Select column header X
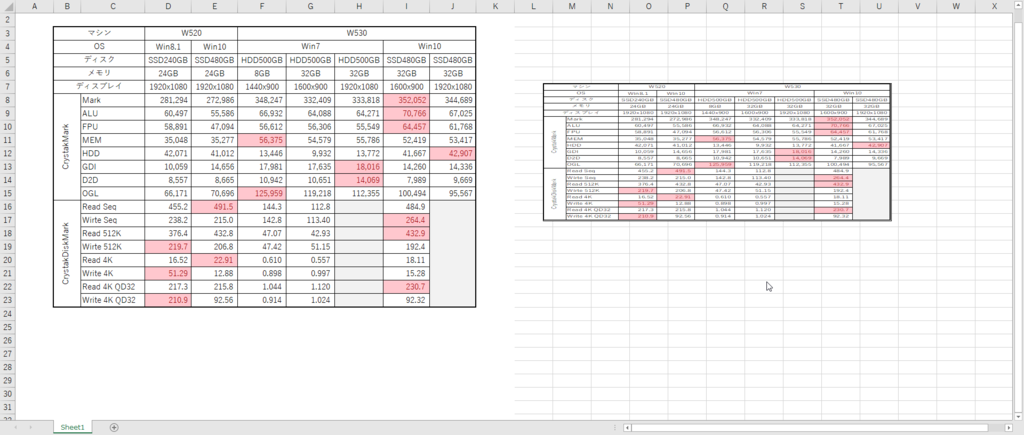1024x435 pixels. pos(995,6)
